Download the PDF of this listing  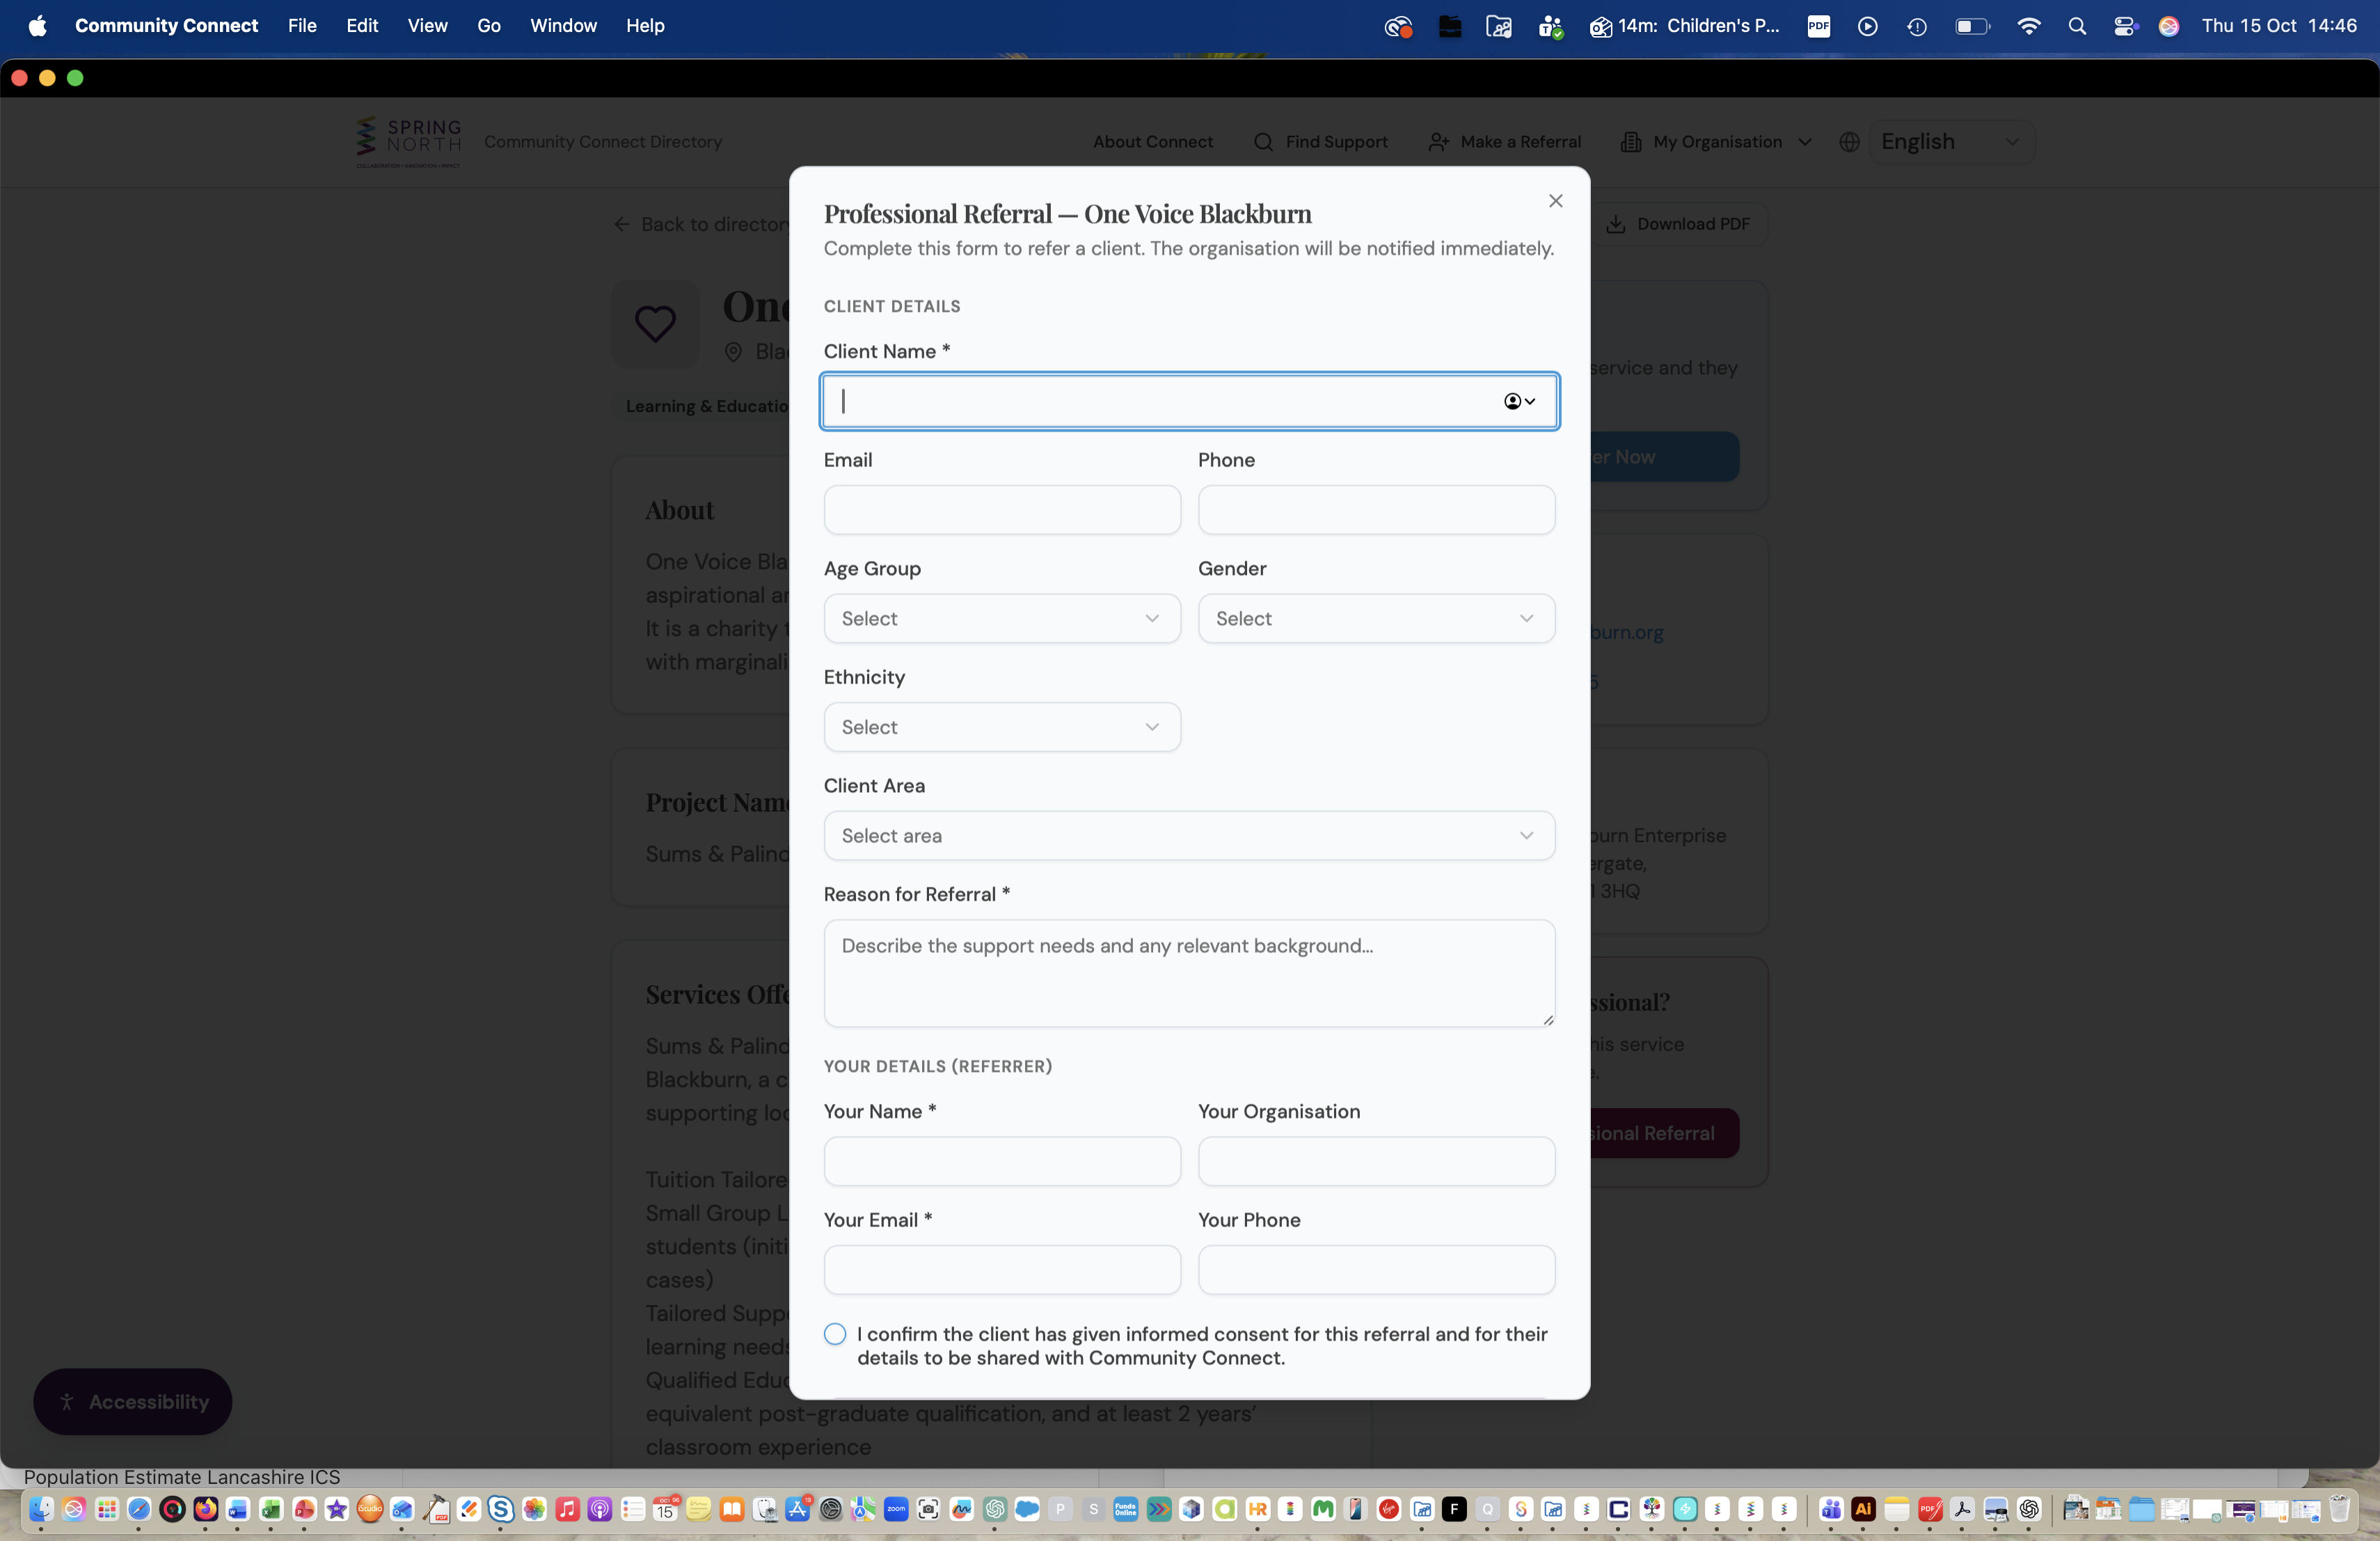coord(1678,224)
